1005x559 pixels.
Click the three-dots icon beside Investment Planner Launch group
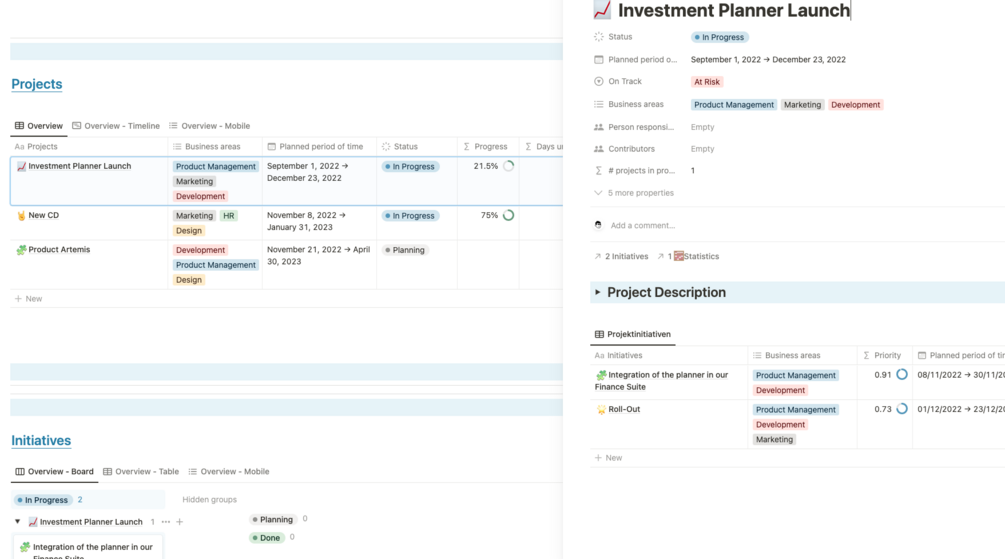[166, 522]
